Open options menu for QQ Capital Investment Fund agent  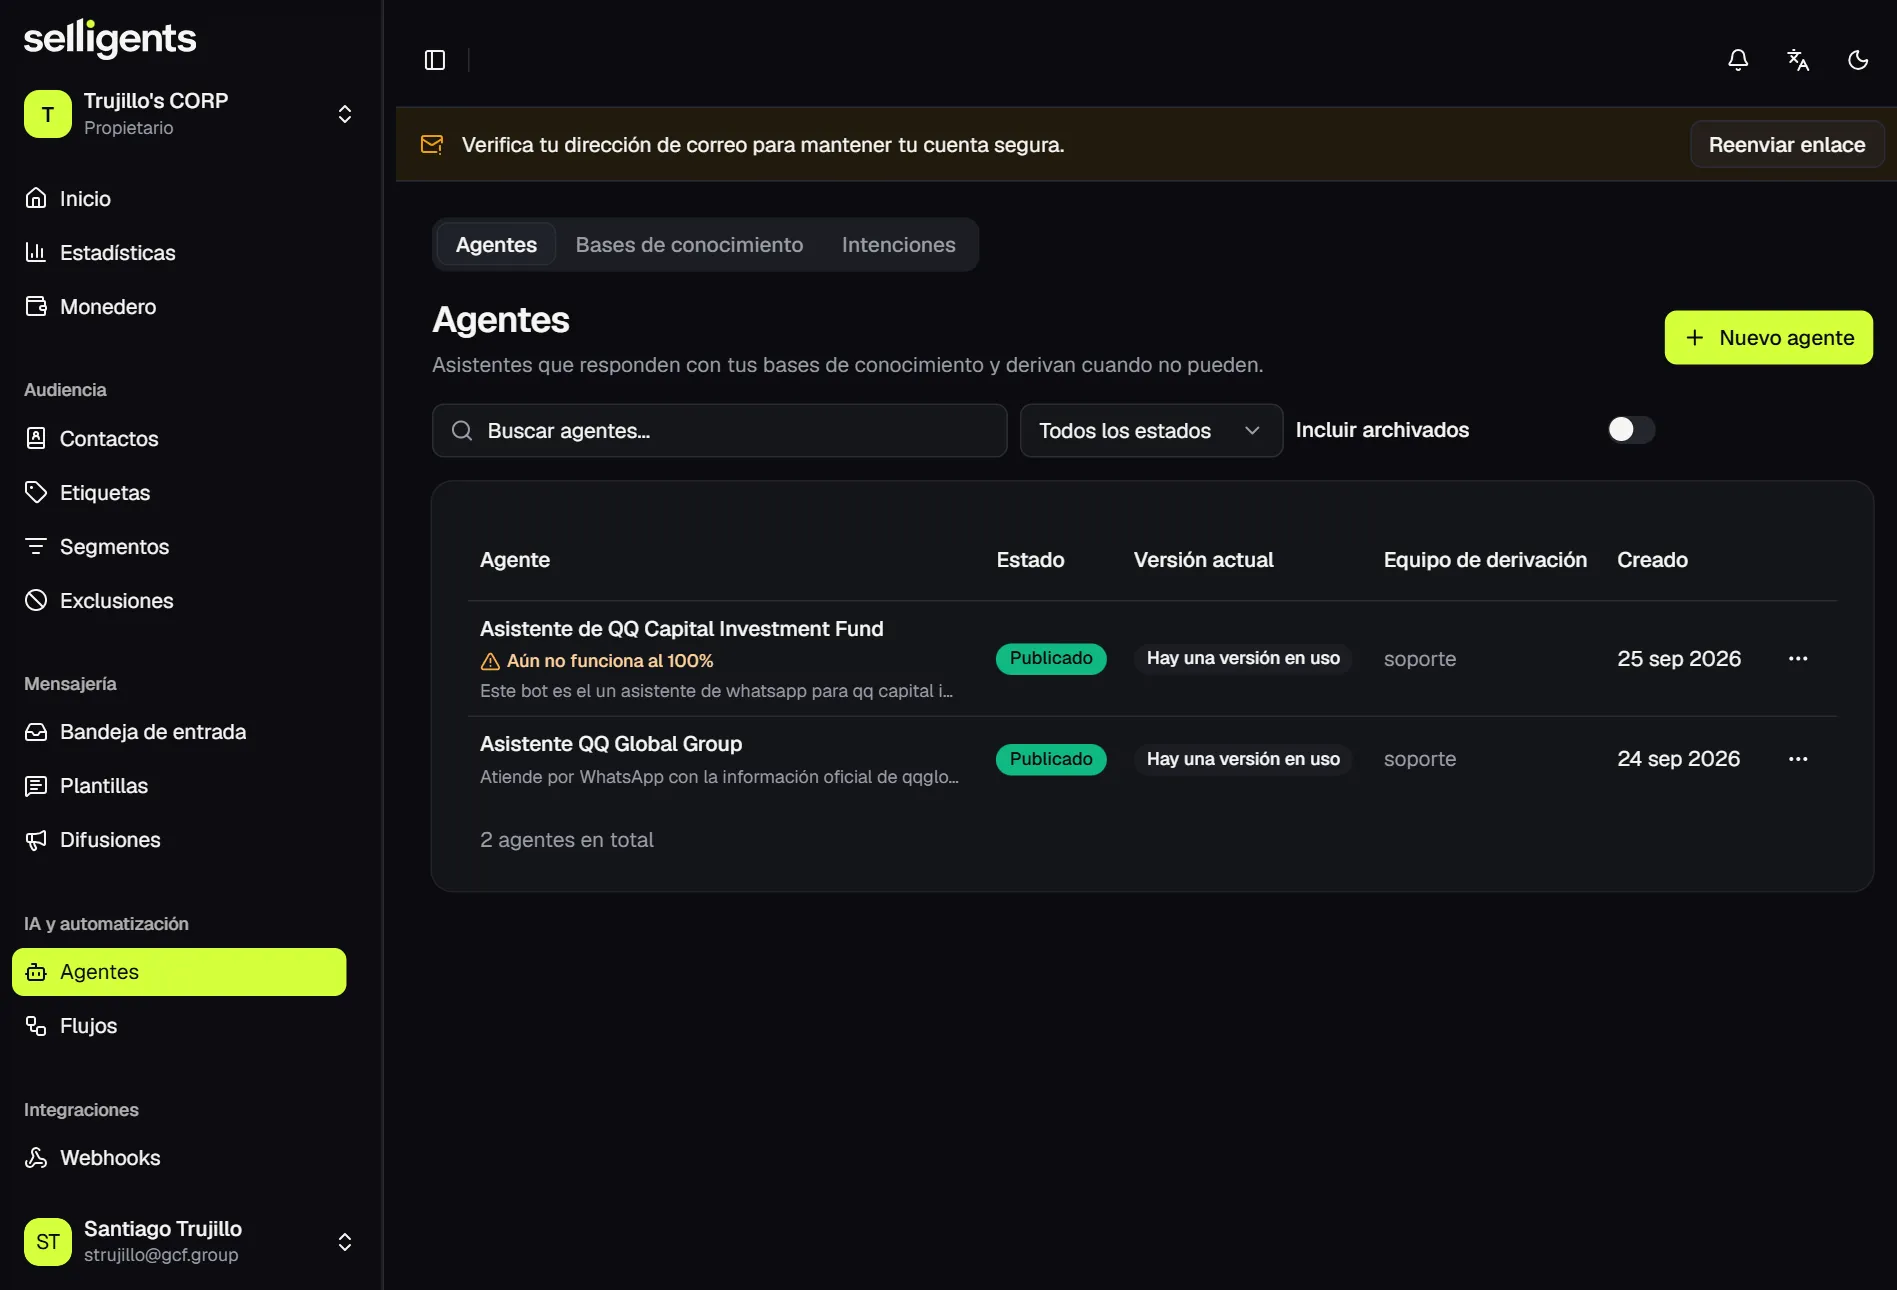pyautogui.click(x=1798, y=659)
